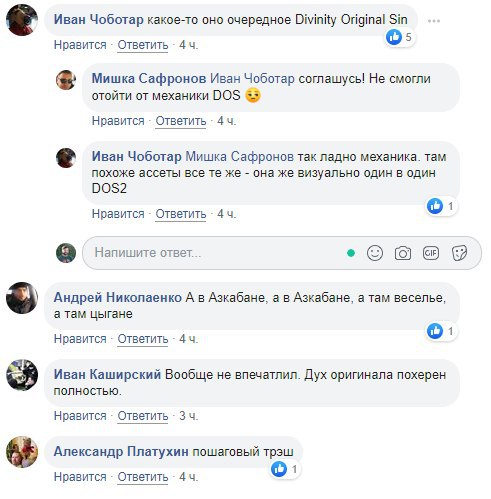Like Иван Каширский's comment via Нравится
Screen dimensions: 491x499
(80, 416)
